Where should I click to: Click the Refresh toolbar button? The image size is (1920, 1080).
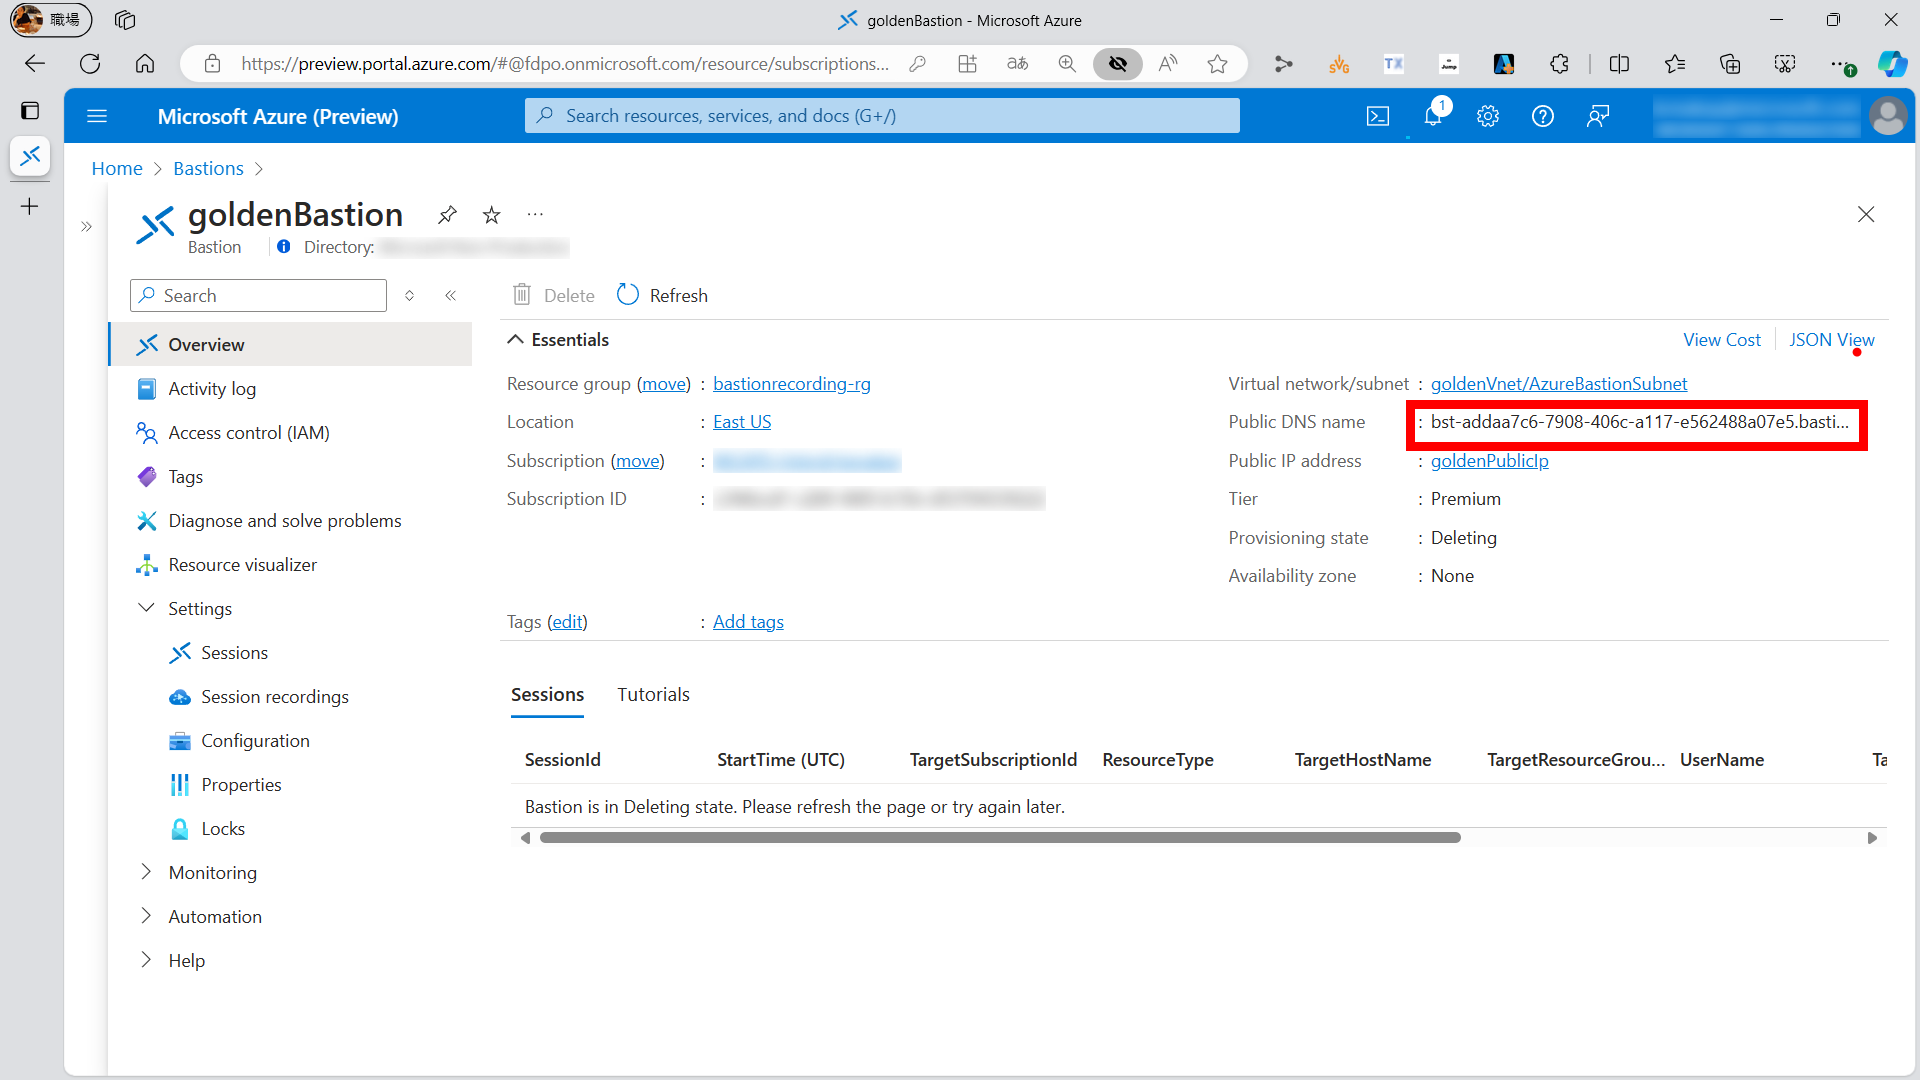click(x=663, y=295)
